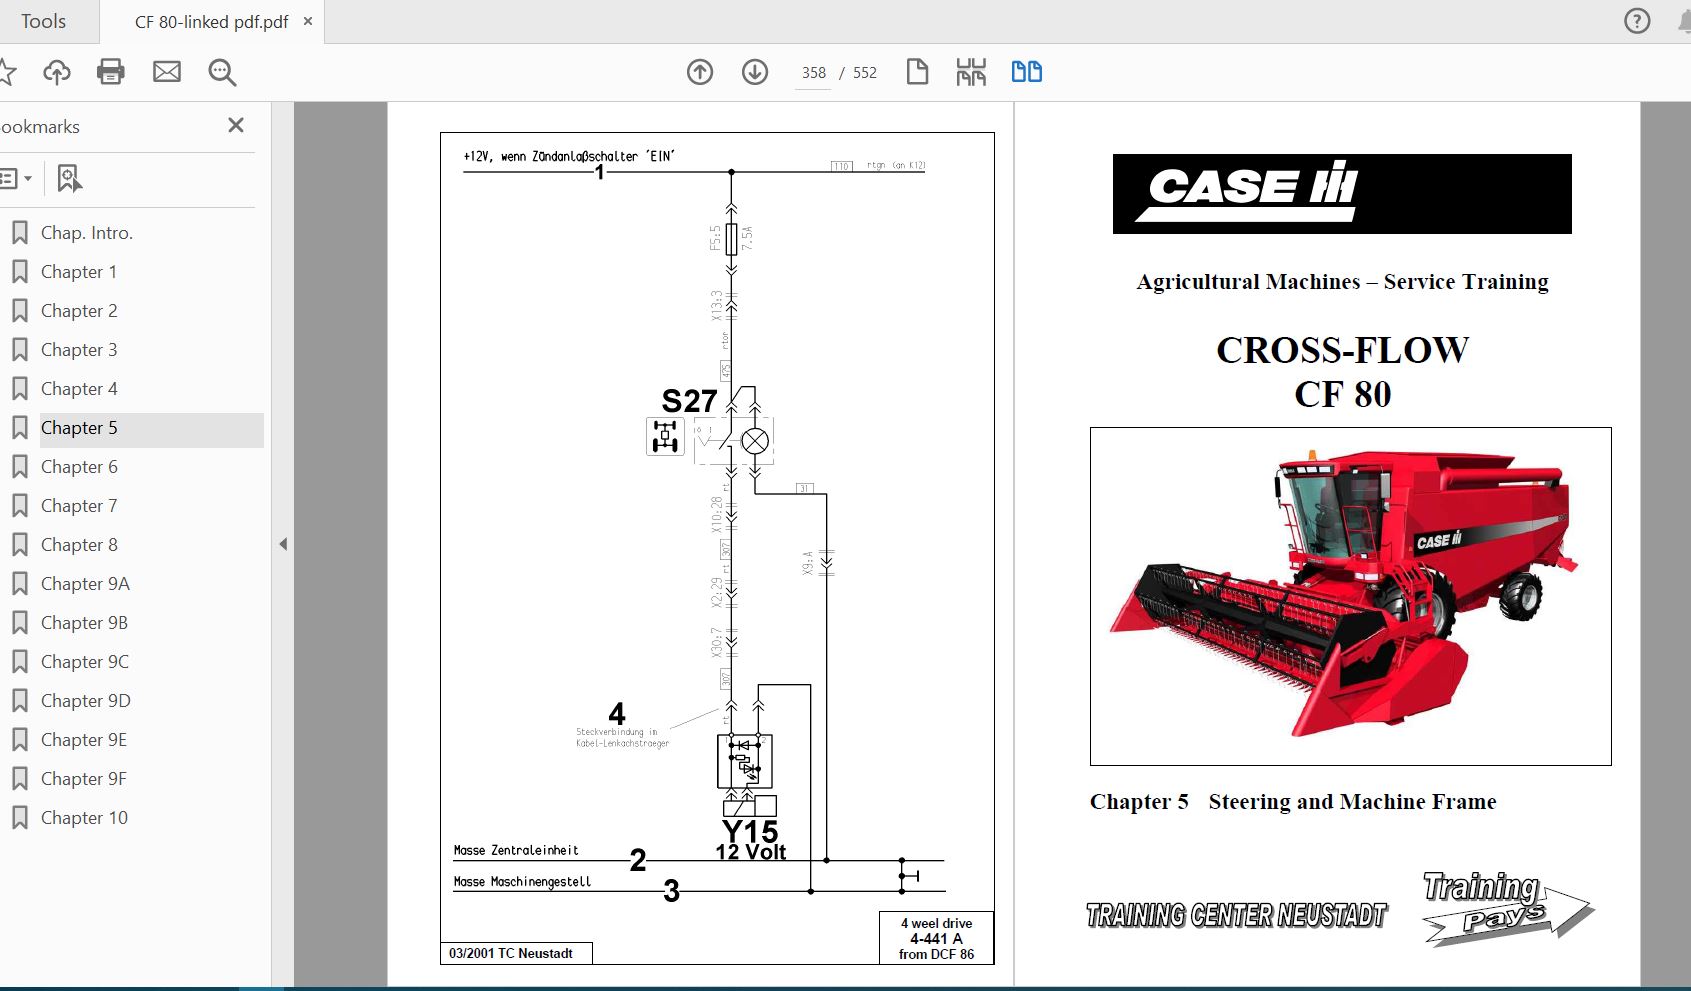Screen dimensions: 1691x991
Task: Send file by email envelope icon
Action: (167, 72)
